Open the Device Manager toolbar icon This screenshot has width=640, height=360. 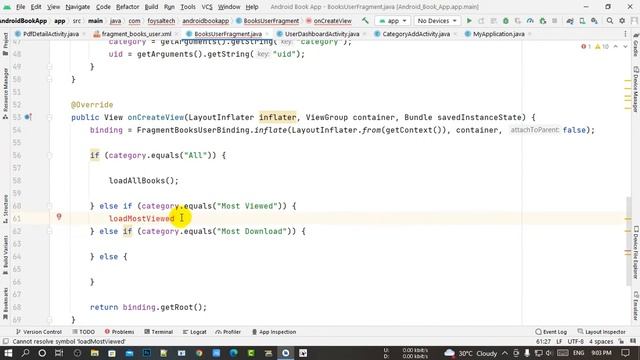(582, 21)
